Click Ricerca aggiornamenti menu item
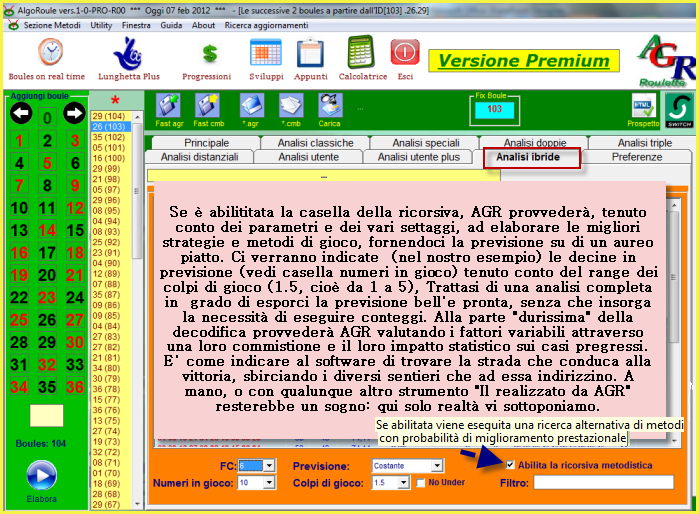This screenshot has height=514, width=699. click(x=266, y=25)
